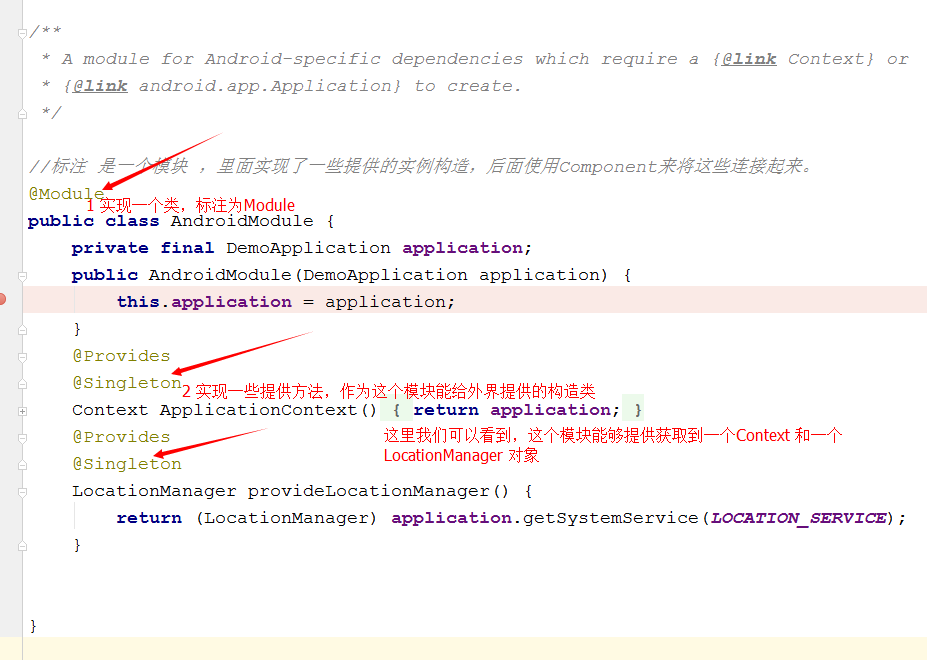Remove the breakpoint on the 'this.application' line

pos(2,299)
